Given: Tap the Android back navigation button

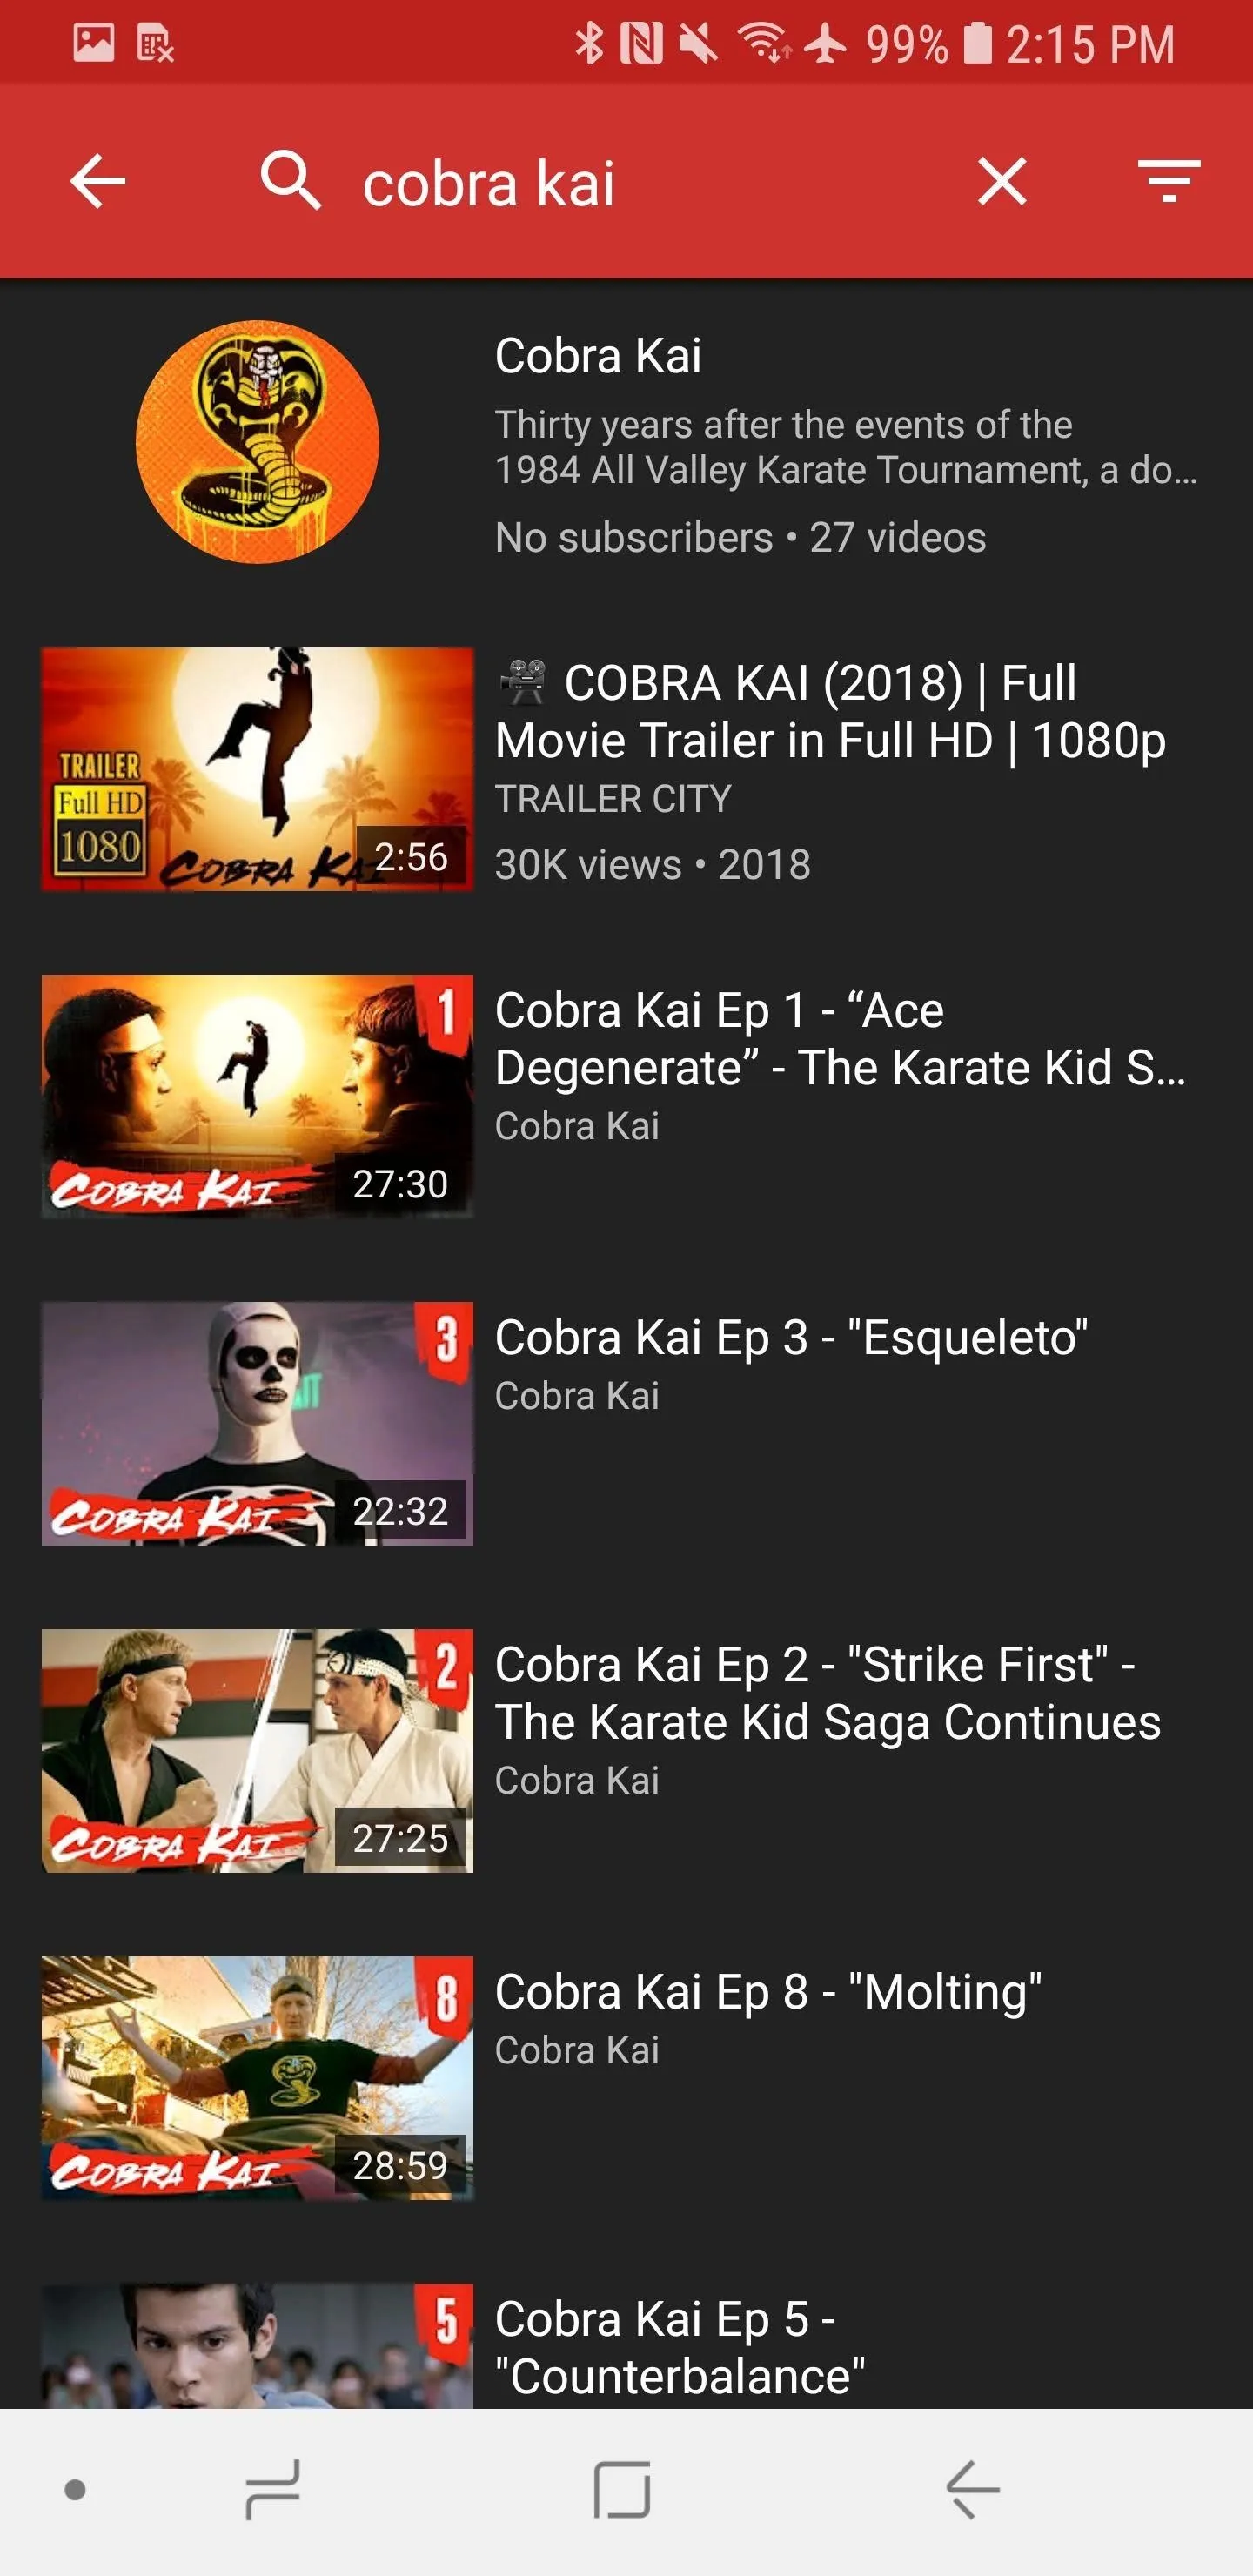Looking at the screenshot, I should click(972, 2490).
